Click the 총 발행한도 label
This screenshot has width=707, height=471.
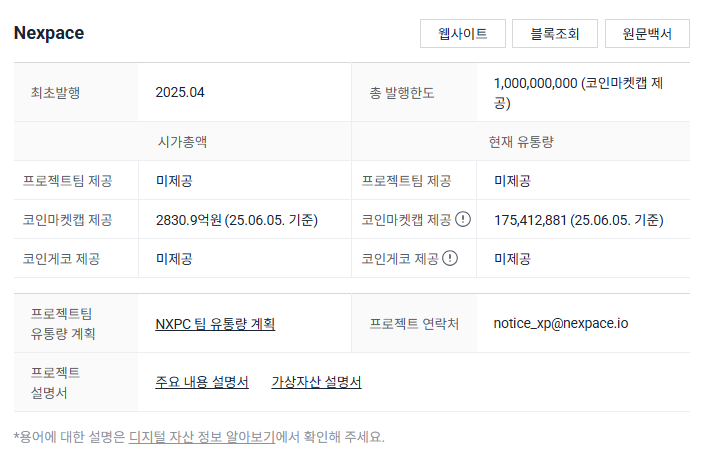[x=402, y=93]
